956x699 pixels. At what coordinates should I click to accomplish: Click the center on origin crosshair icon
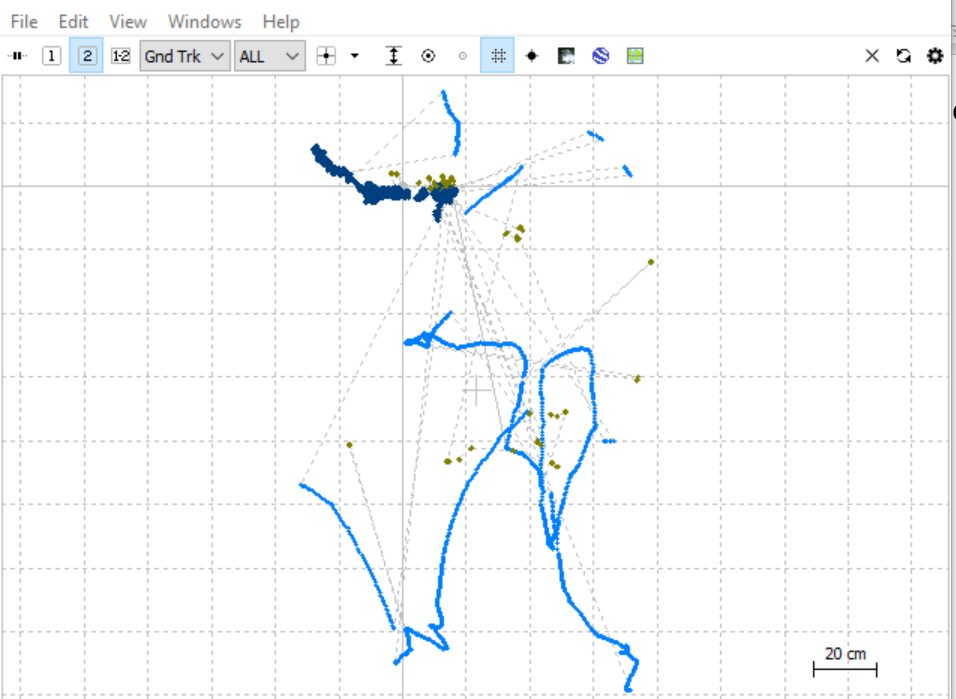click(326, 56)
